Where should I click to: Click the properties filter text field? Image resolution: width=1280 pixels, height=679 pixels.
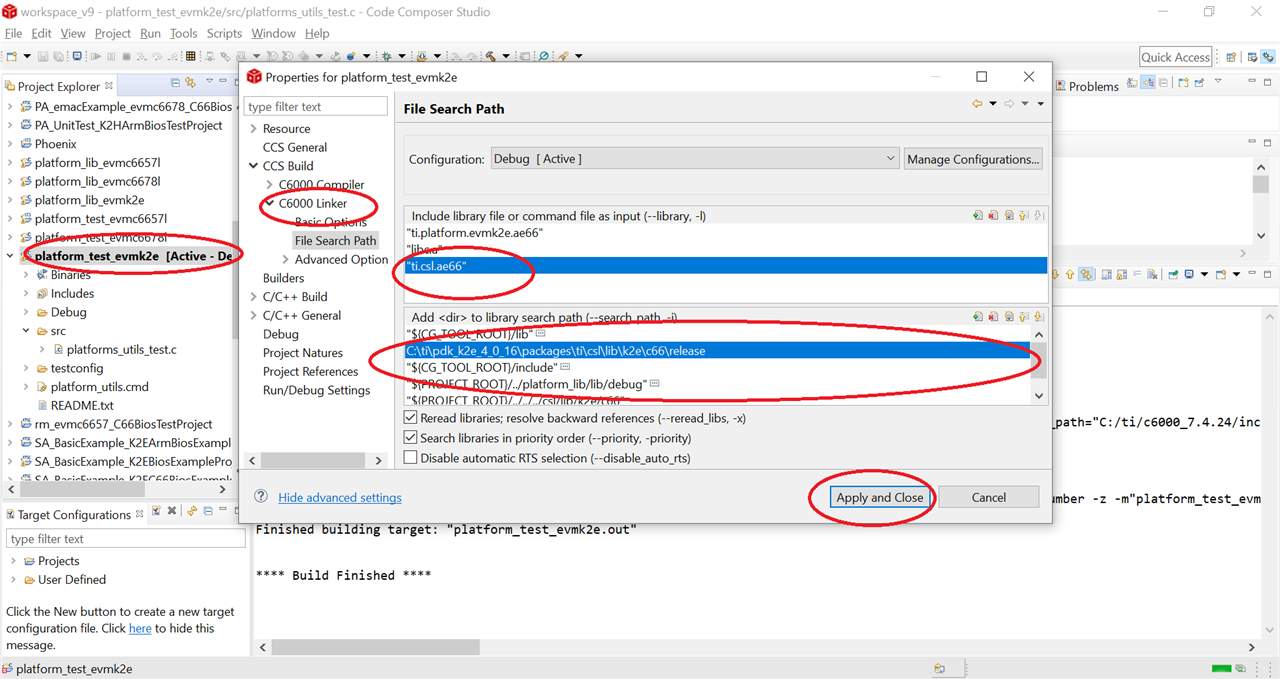pos(316,106)
